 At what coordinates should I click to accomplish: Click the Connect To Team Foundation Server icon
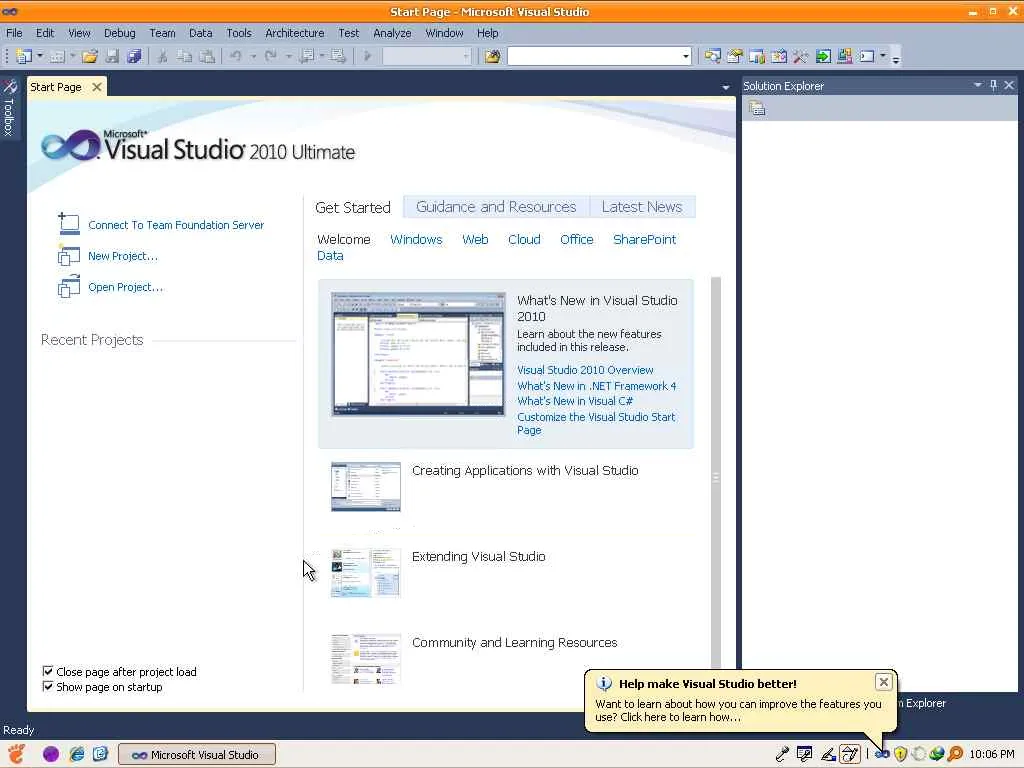coord(69,224)
